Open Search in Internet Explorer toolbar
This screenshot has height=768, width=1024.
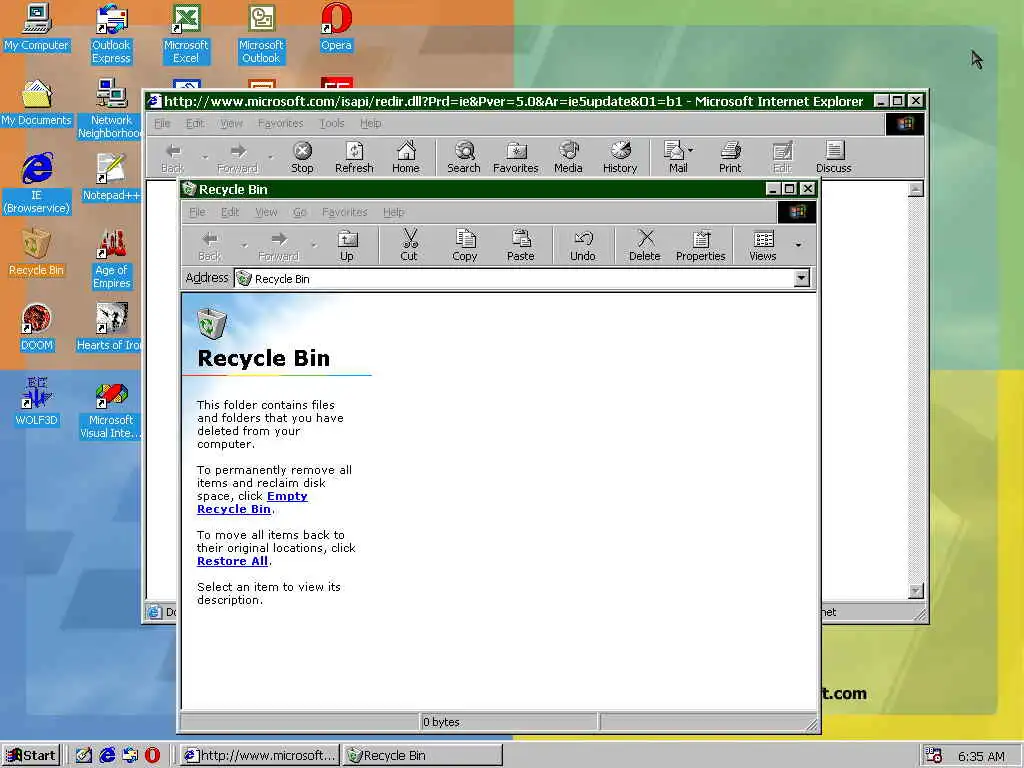(464, 157)
